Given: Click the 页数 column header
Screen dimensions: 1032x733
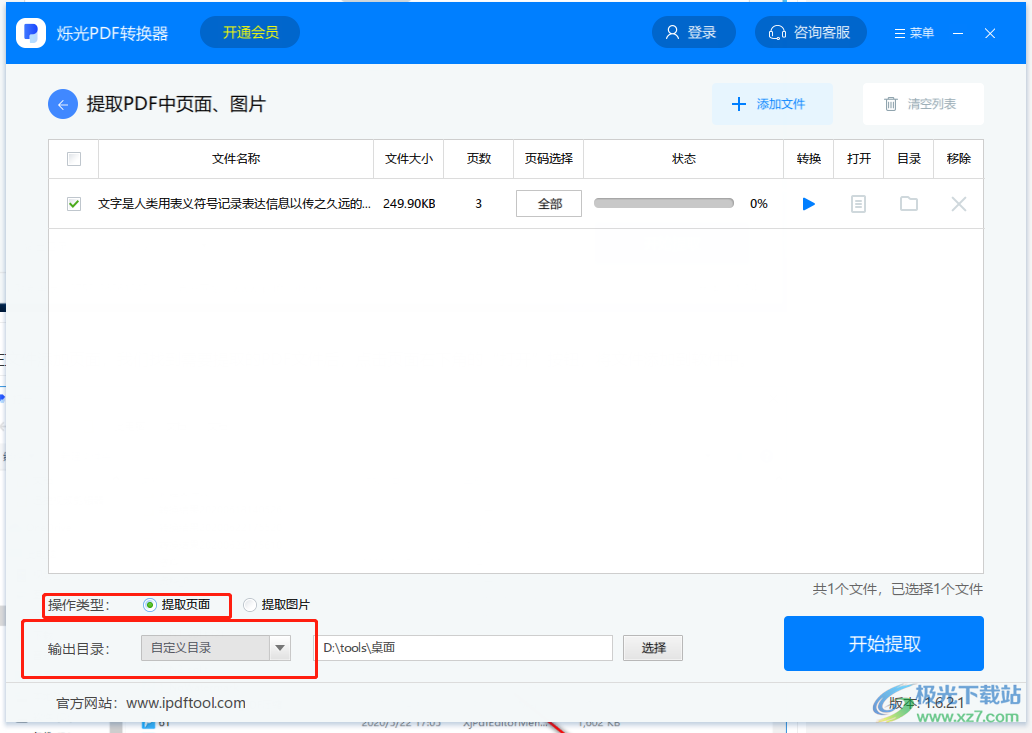Looking at the screenshot, I should pos(478,159).
